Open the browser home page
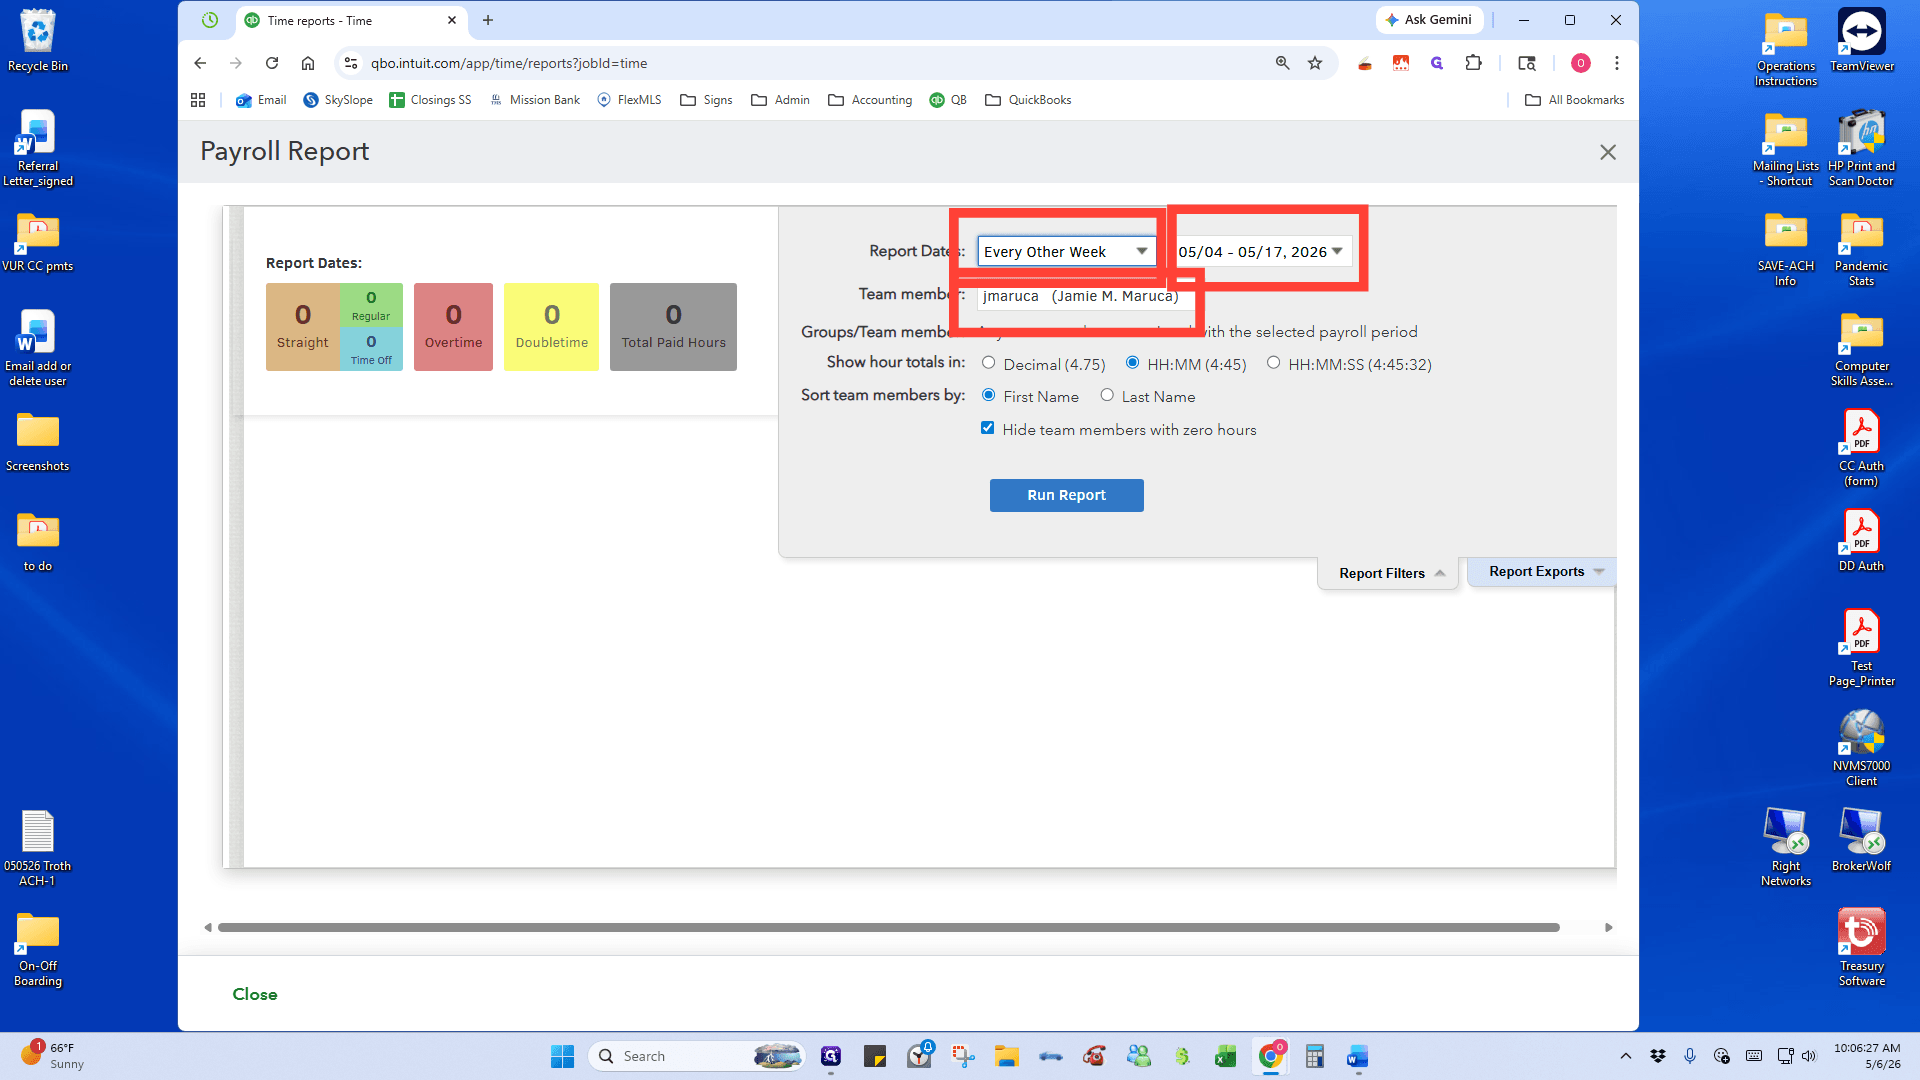The width and height of the screenshot is (1920, 1080). coord(308,63)
